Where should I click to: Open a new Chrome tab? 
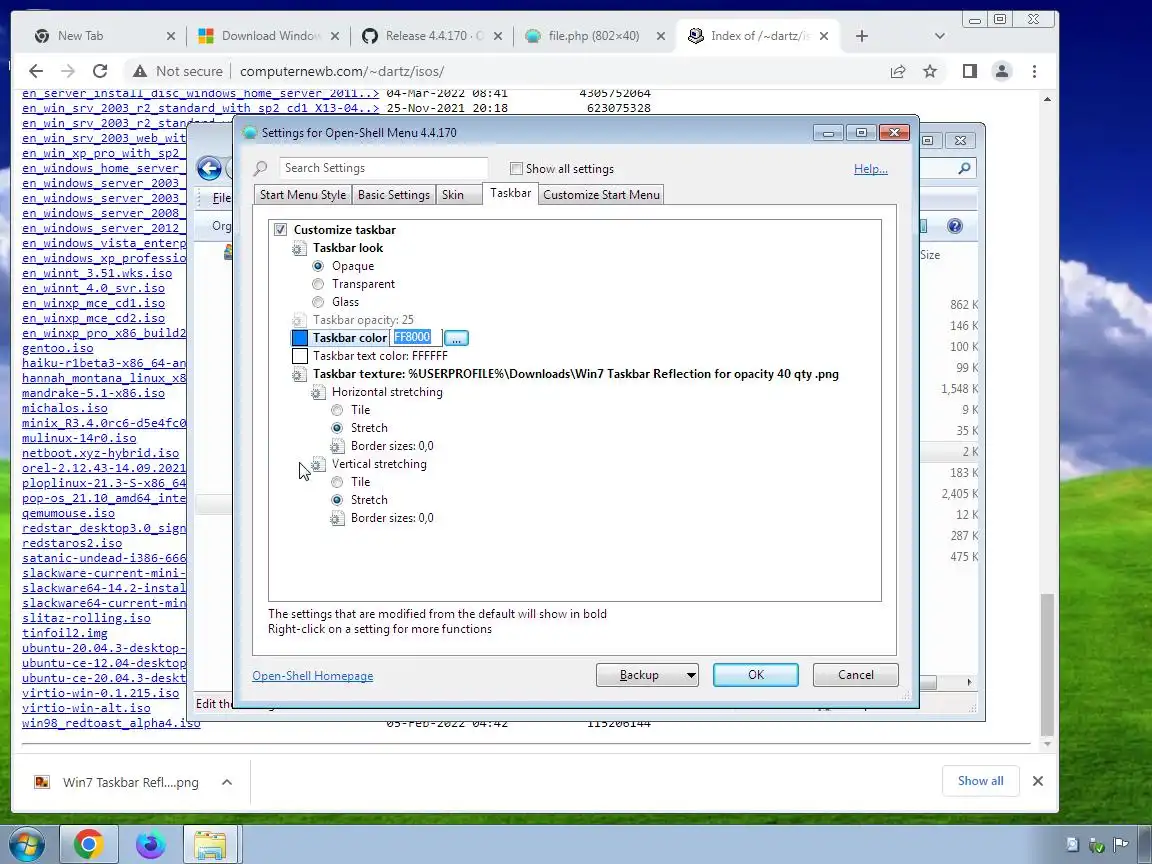coord(862,36)
